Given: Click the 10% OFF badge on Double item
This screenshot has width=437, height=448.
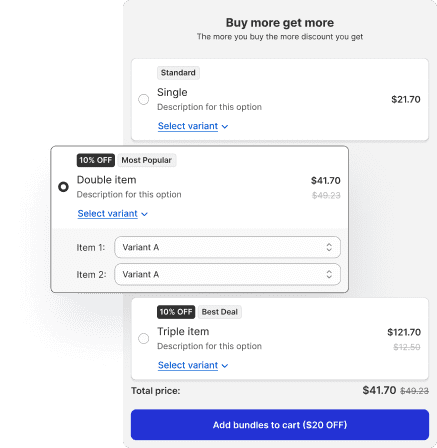Looking at the screenshot, I should click(96, 160).
